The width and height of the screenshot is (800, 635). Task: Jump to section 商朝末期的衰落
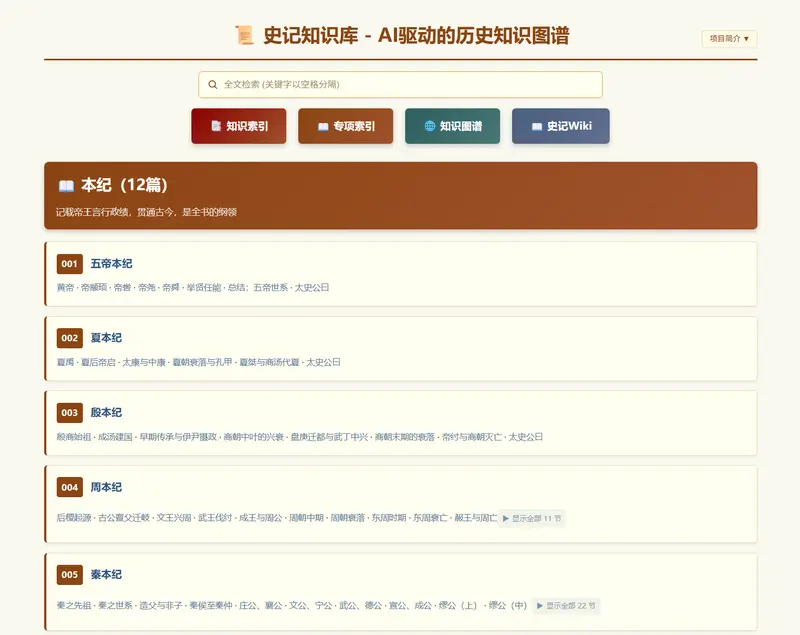(405, 437)
